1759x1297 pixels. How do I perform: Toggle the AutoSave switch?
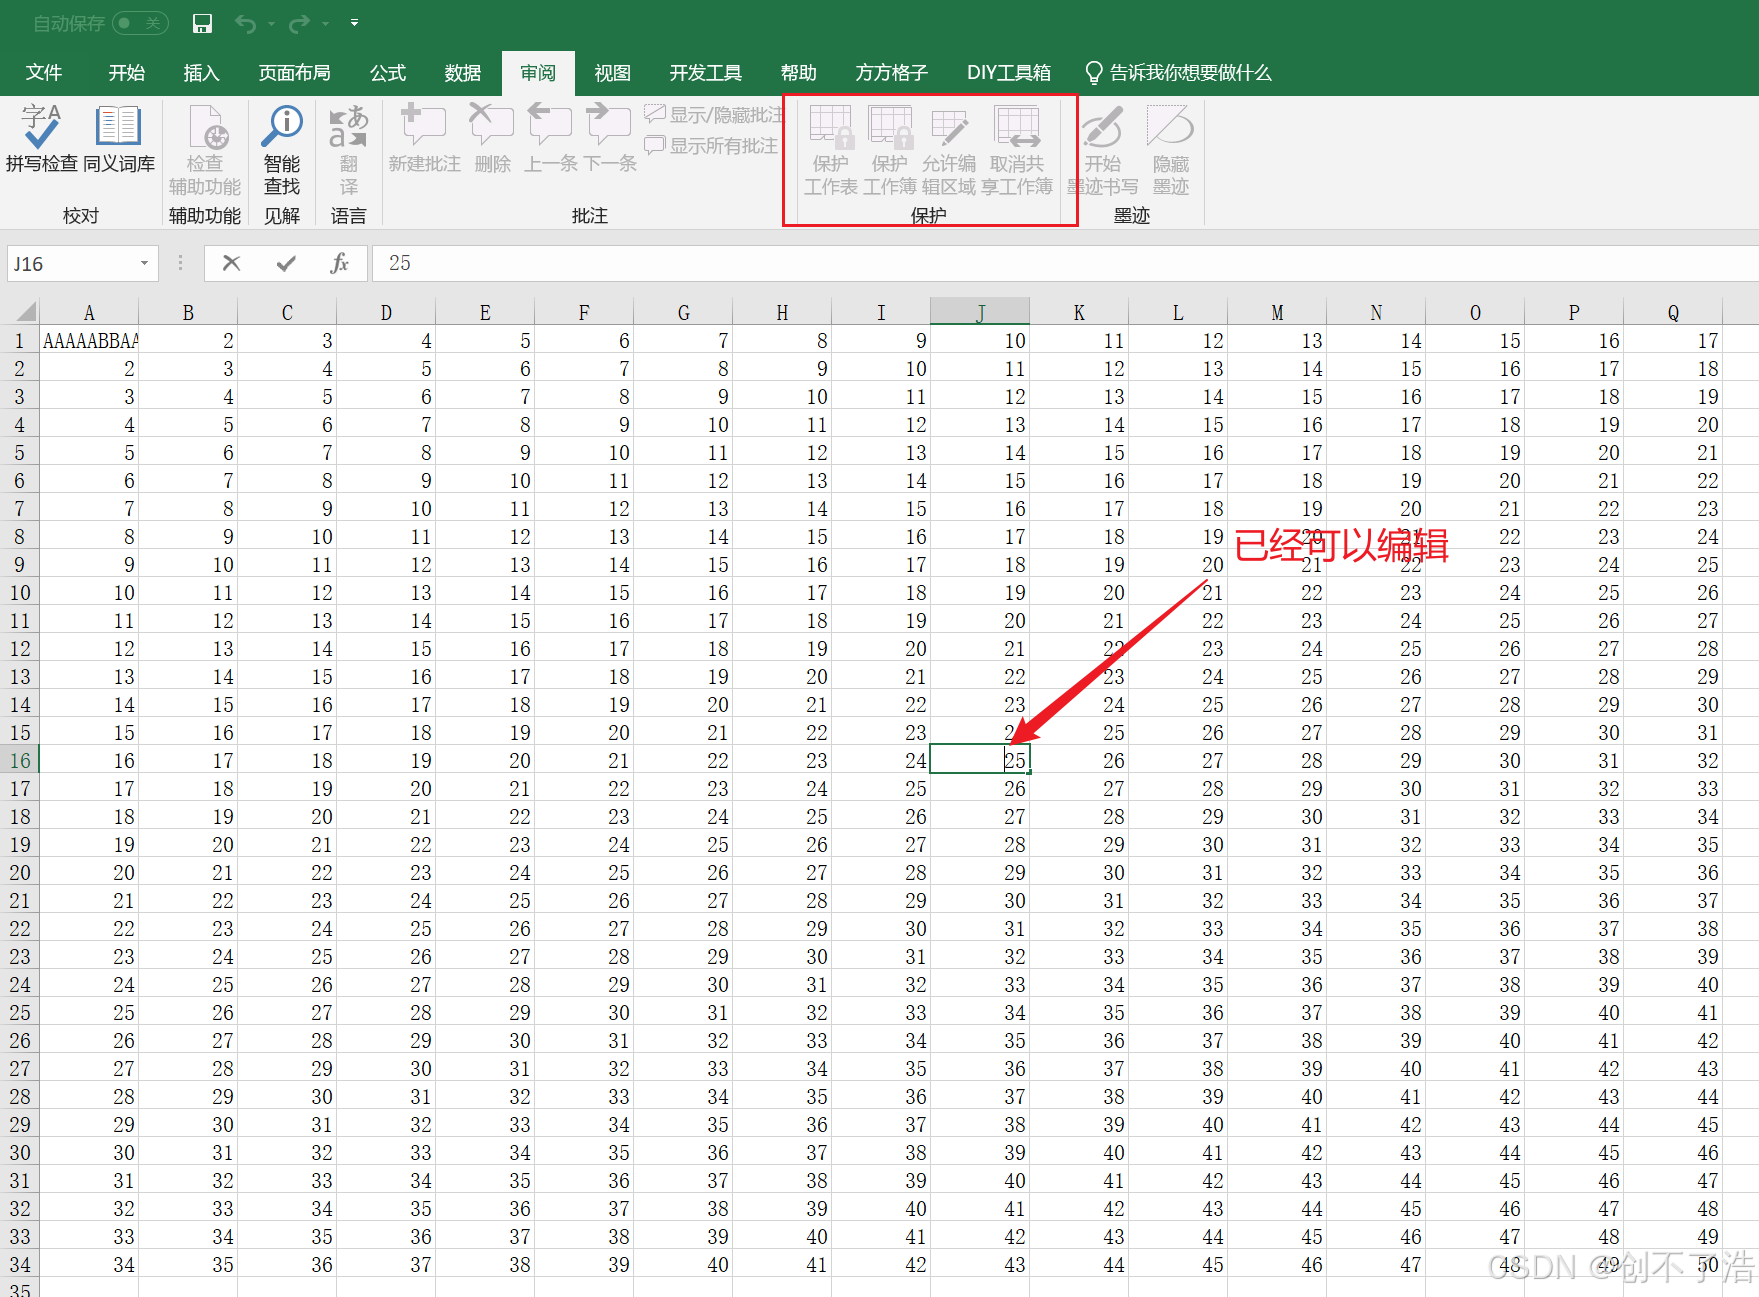(x=140, y=23)
